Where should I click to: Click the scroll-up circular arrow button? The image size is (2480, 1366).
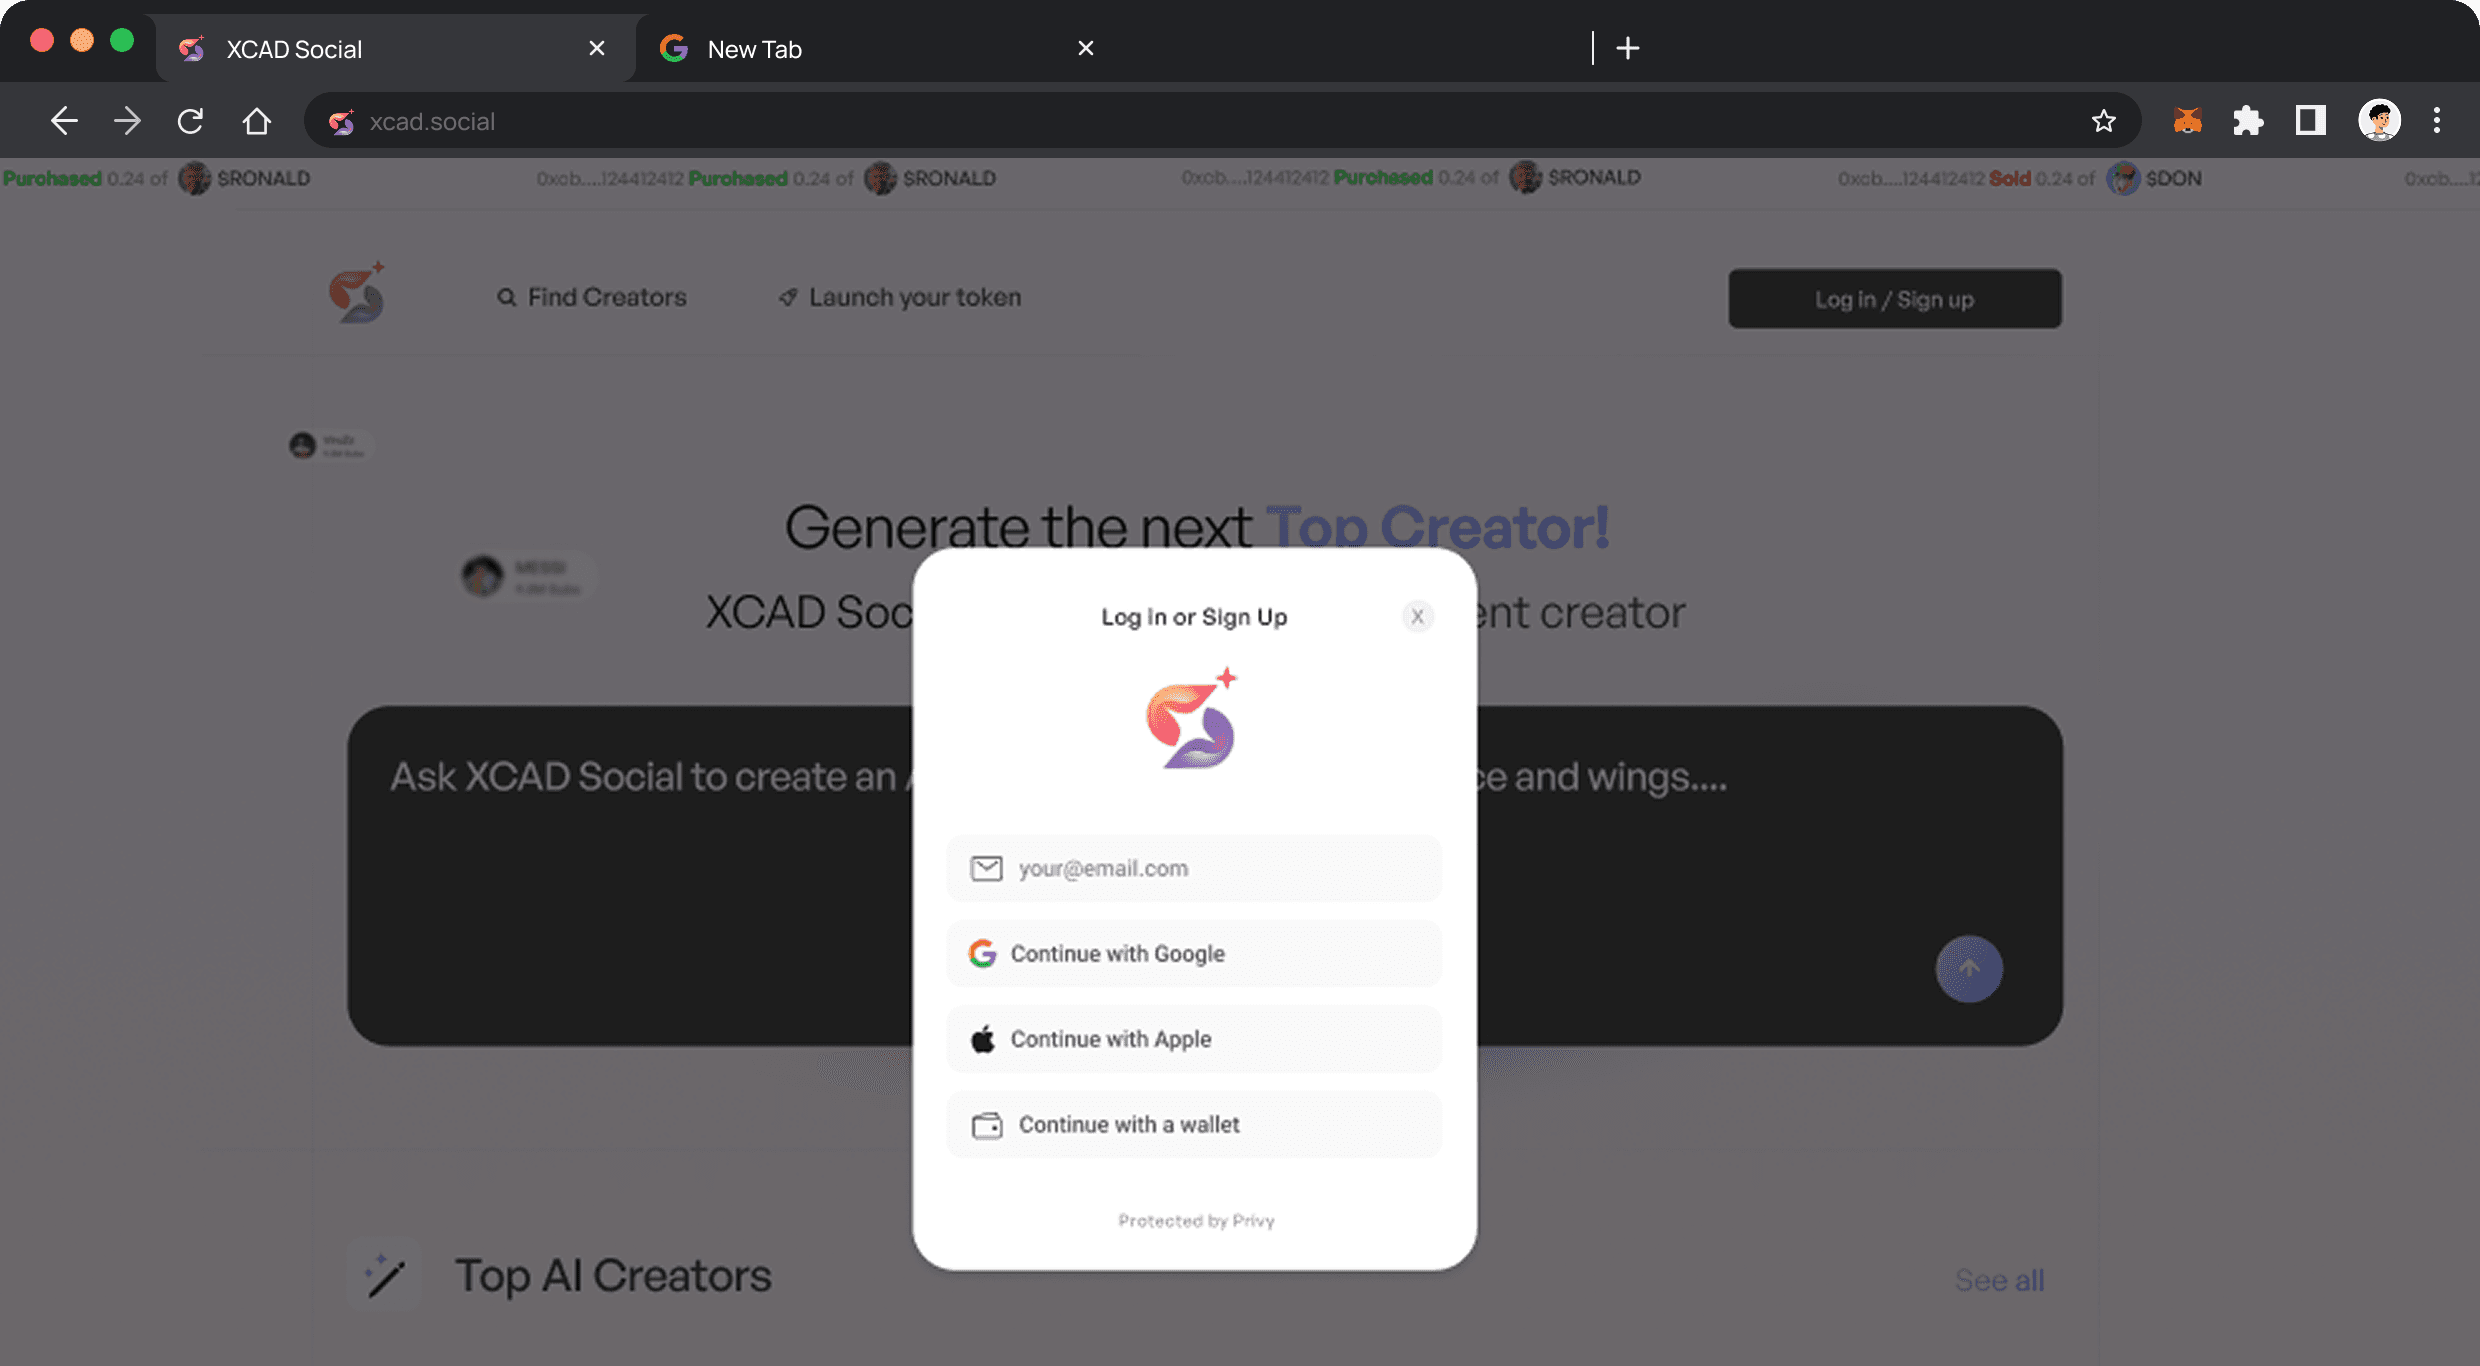pos(1969,968)
